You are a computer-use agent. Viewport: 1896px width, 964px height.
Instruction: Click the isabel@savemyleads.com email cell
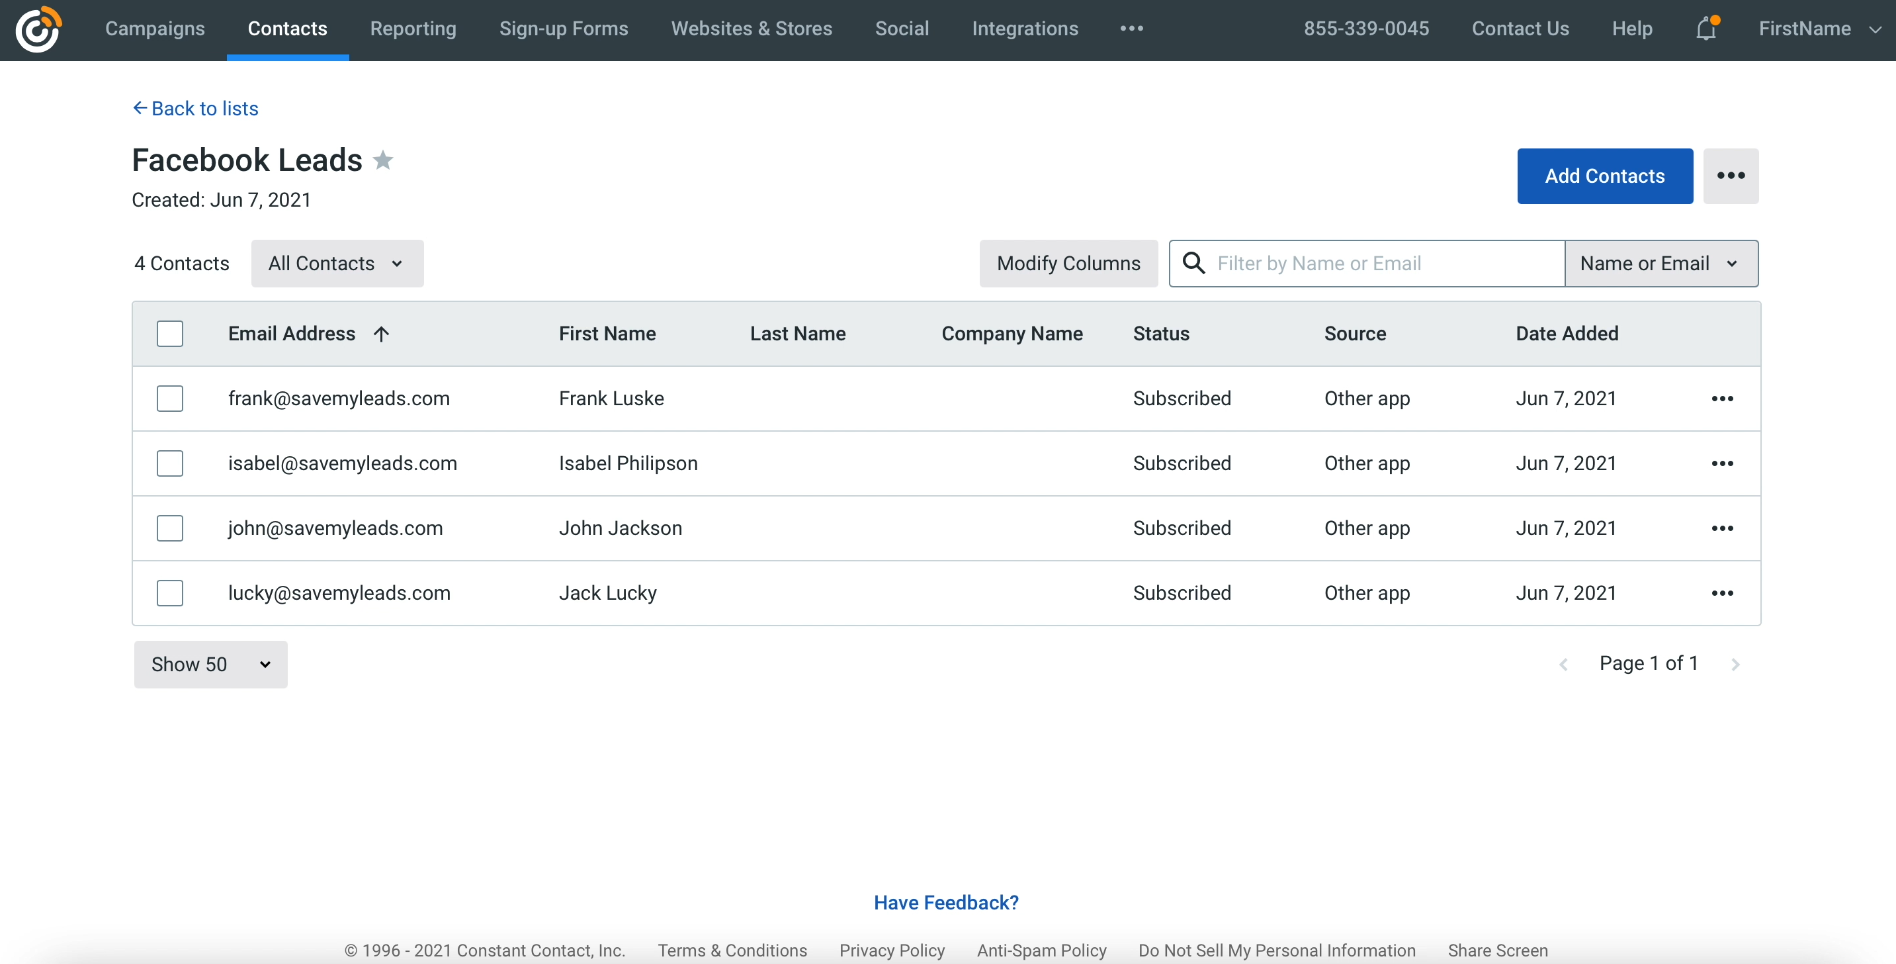[343, 464]
